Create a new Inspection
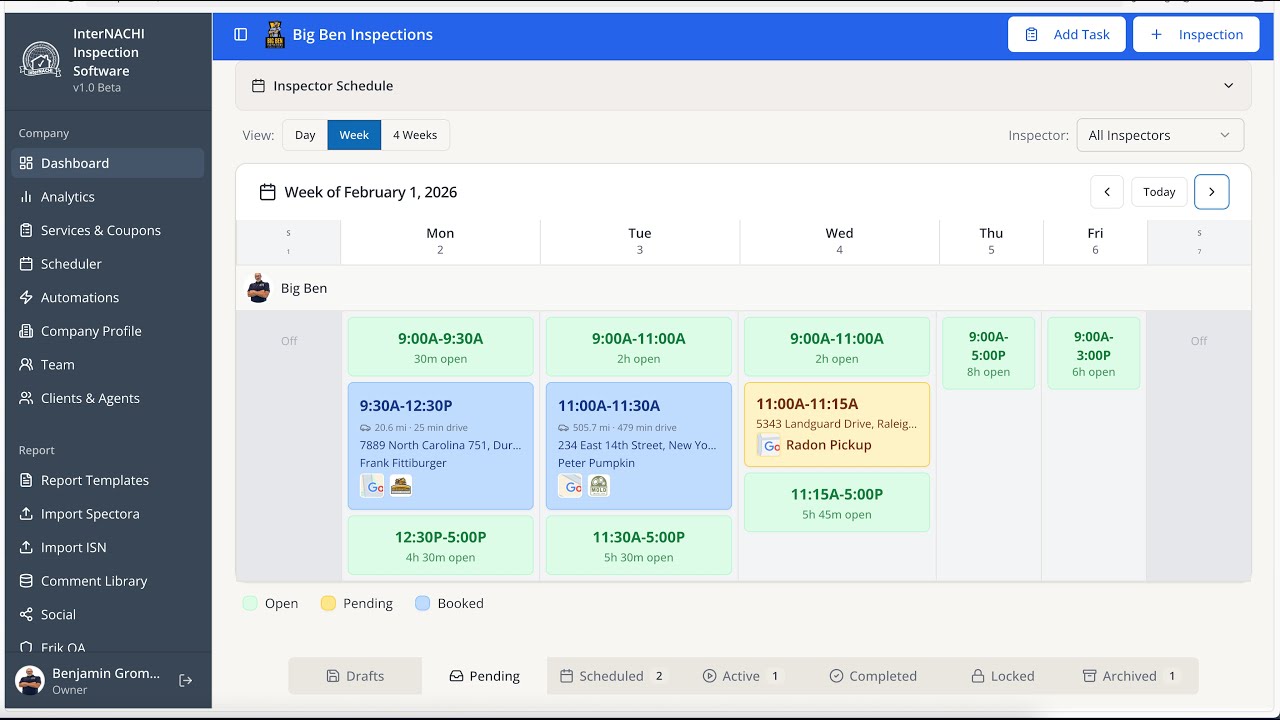Image resolution: width=1280 pixels, height=720 pixels. click(x=1196, y=34)
